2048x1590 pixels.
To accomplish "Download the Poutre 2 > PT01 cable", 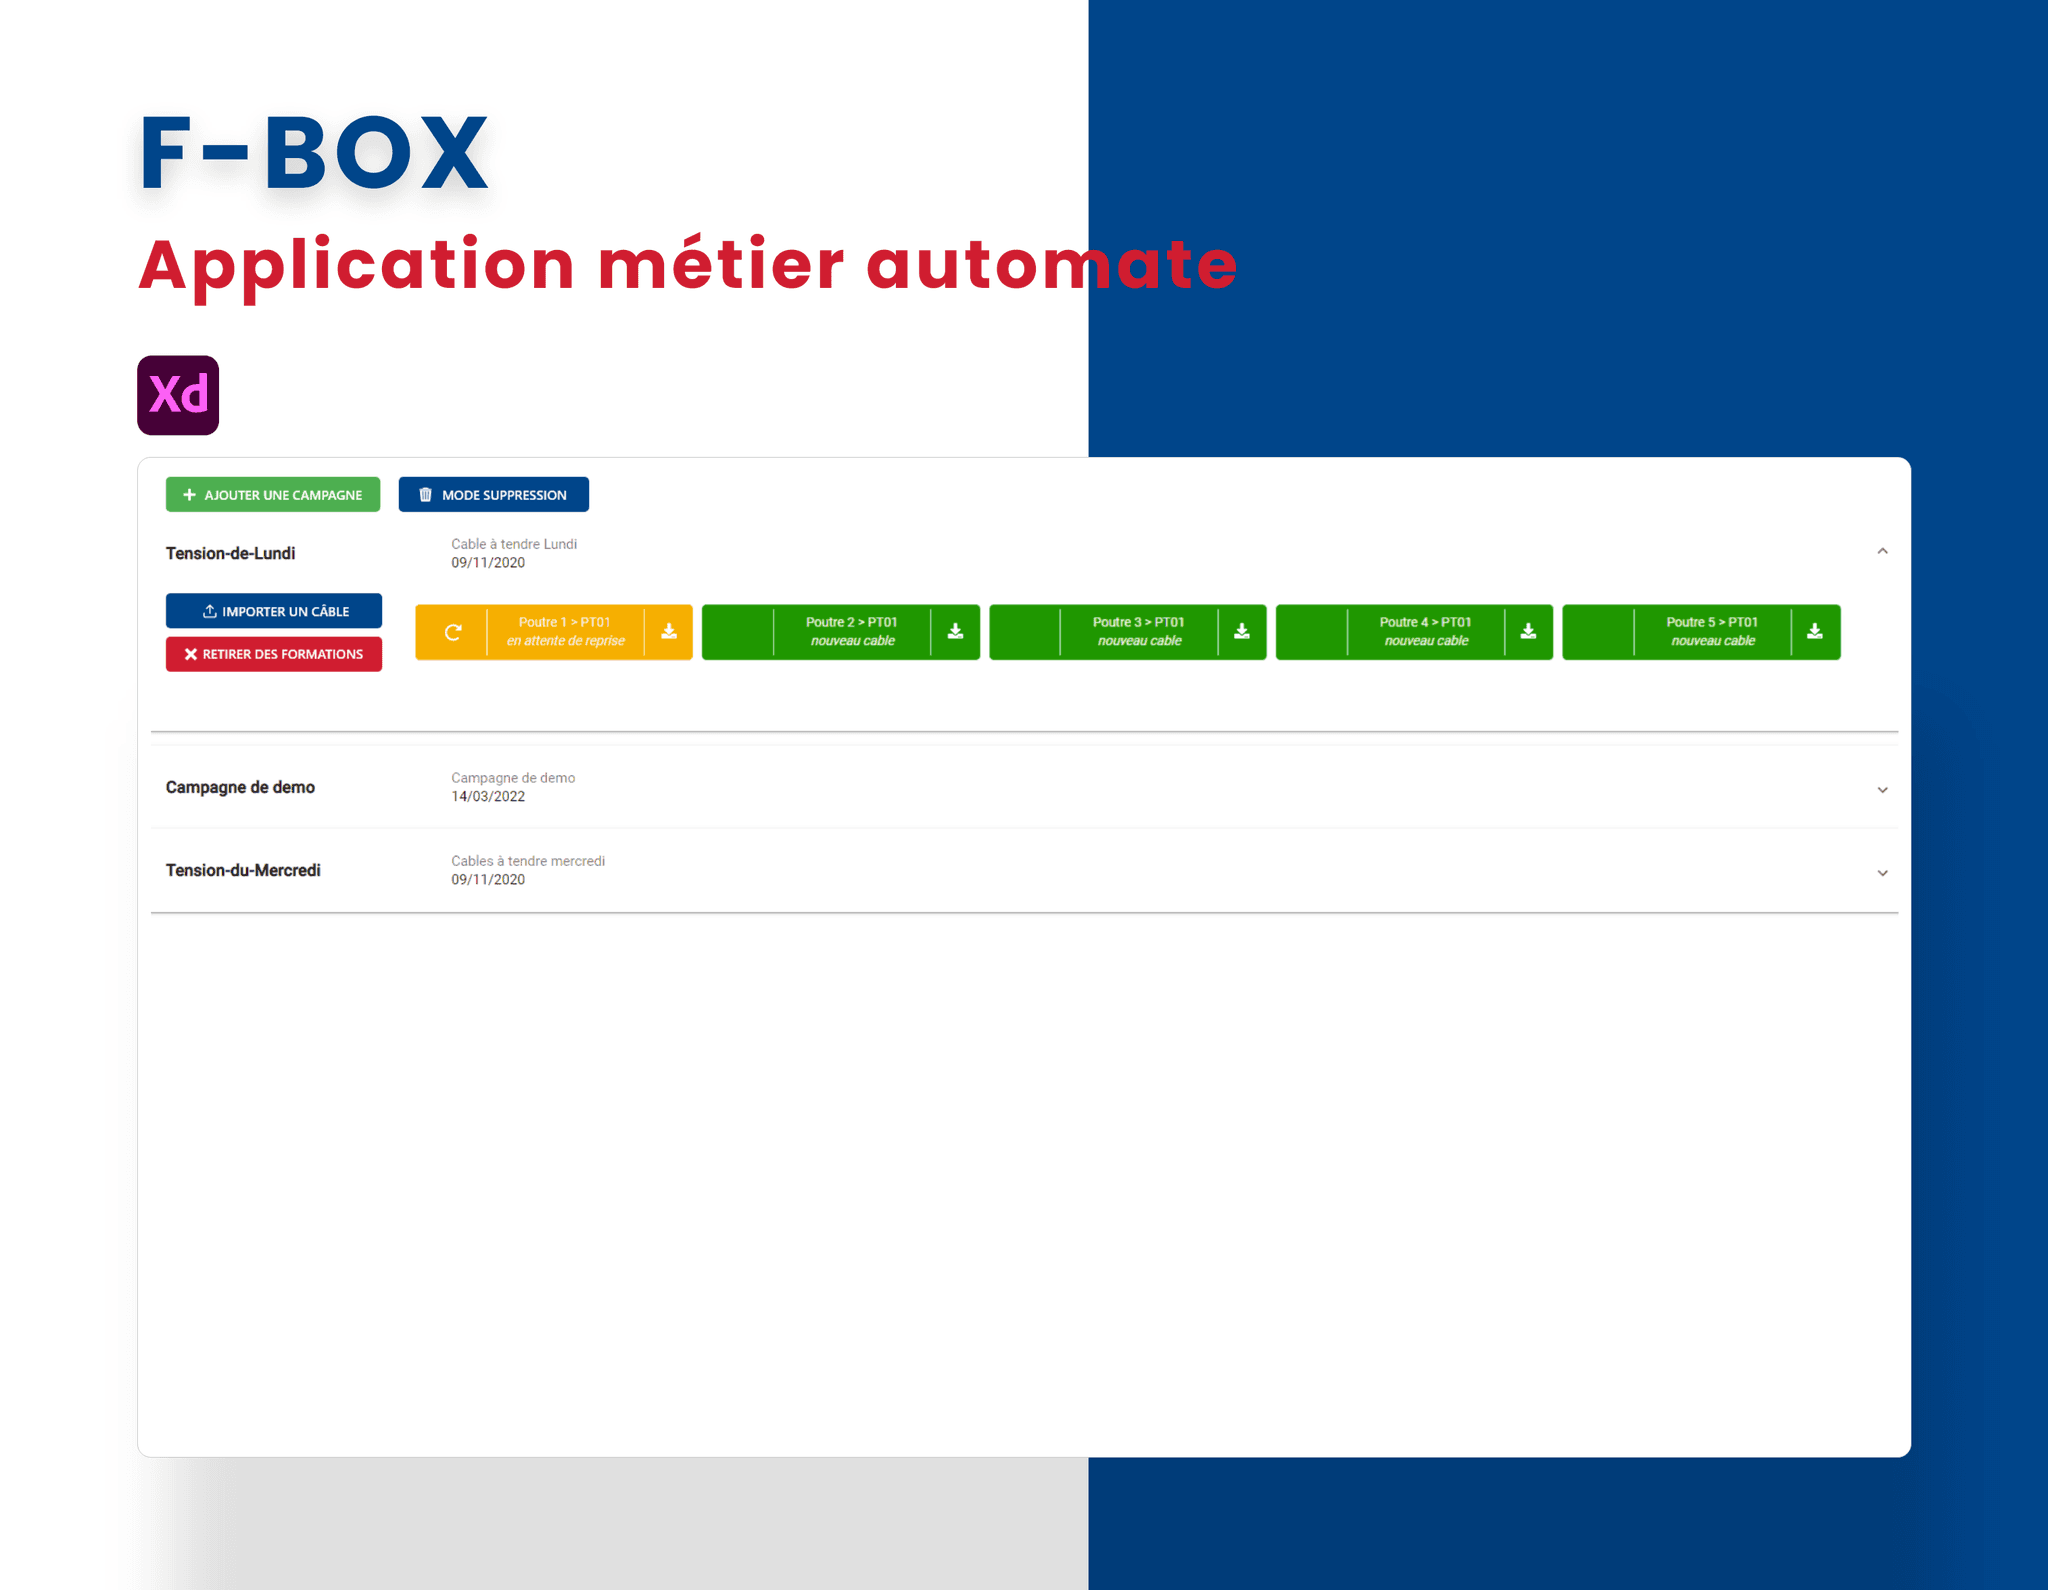I will tap(955, 632).
